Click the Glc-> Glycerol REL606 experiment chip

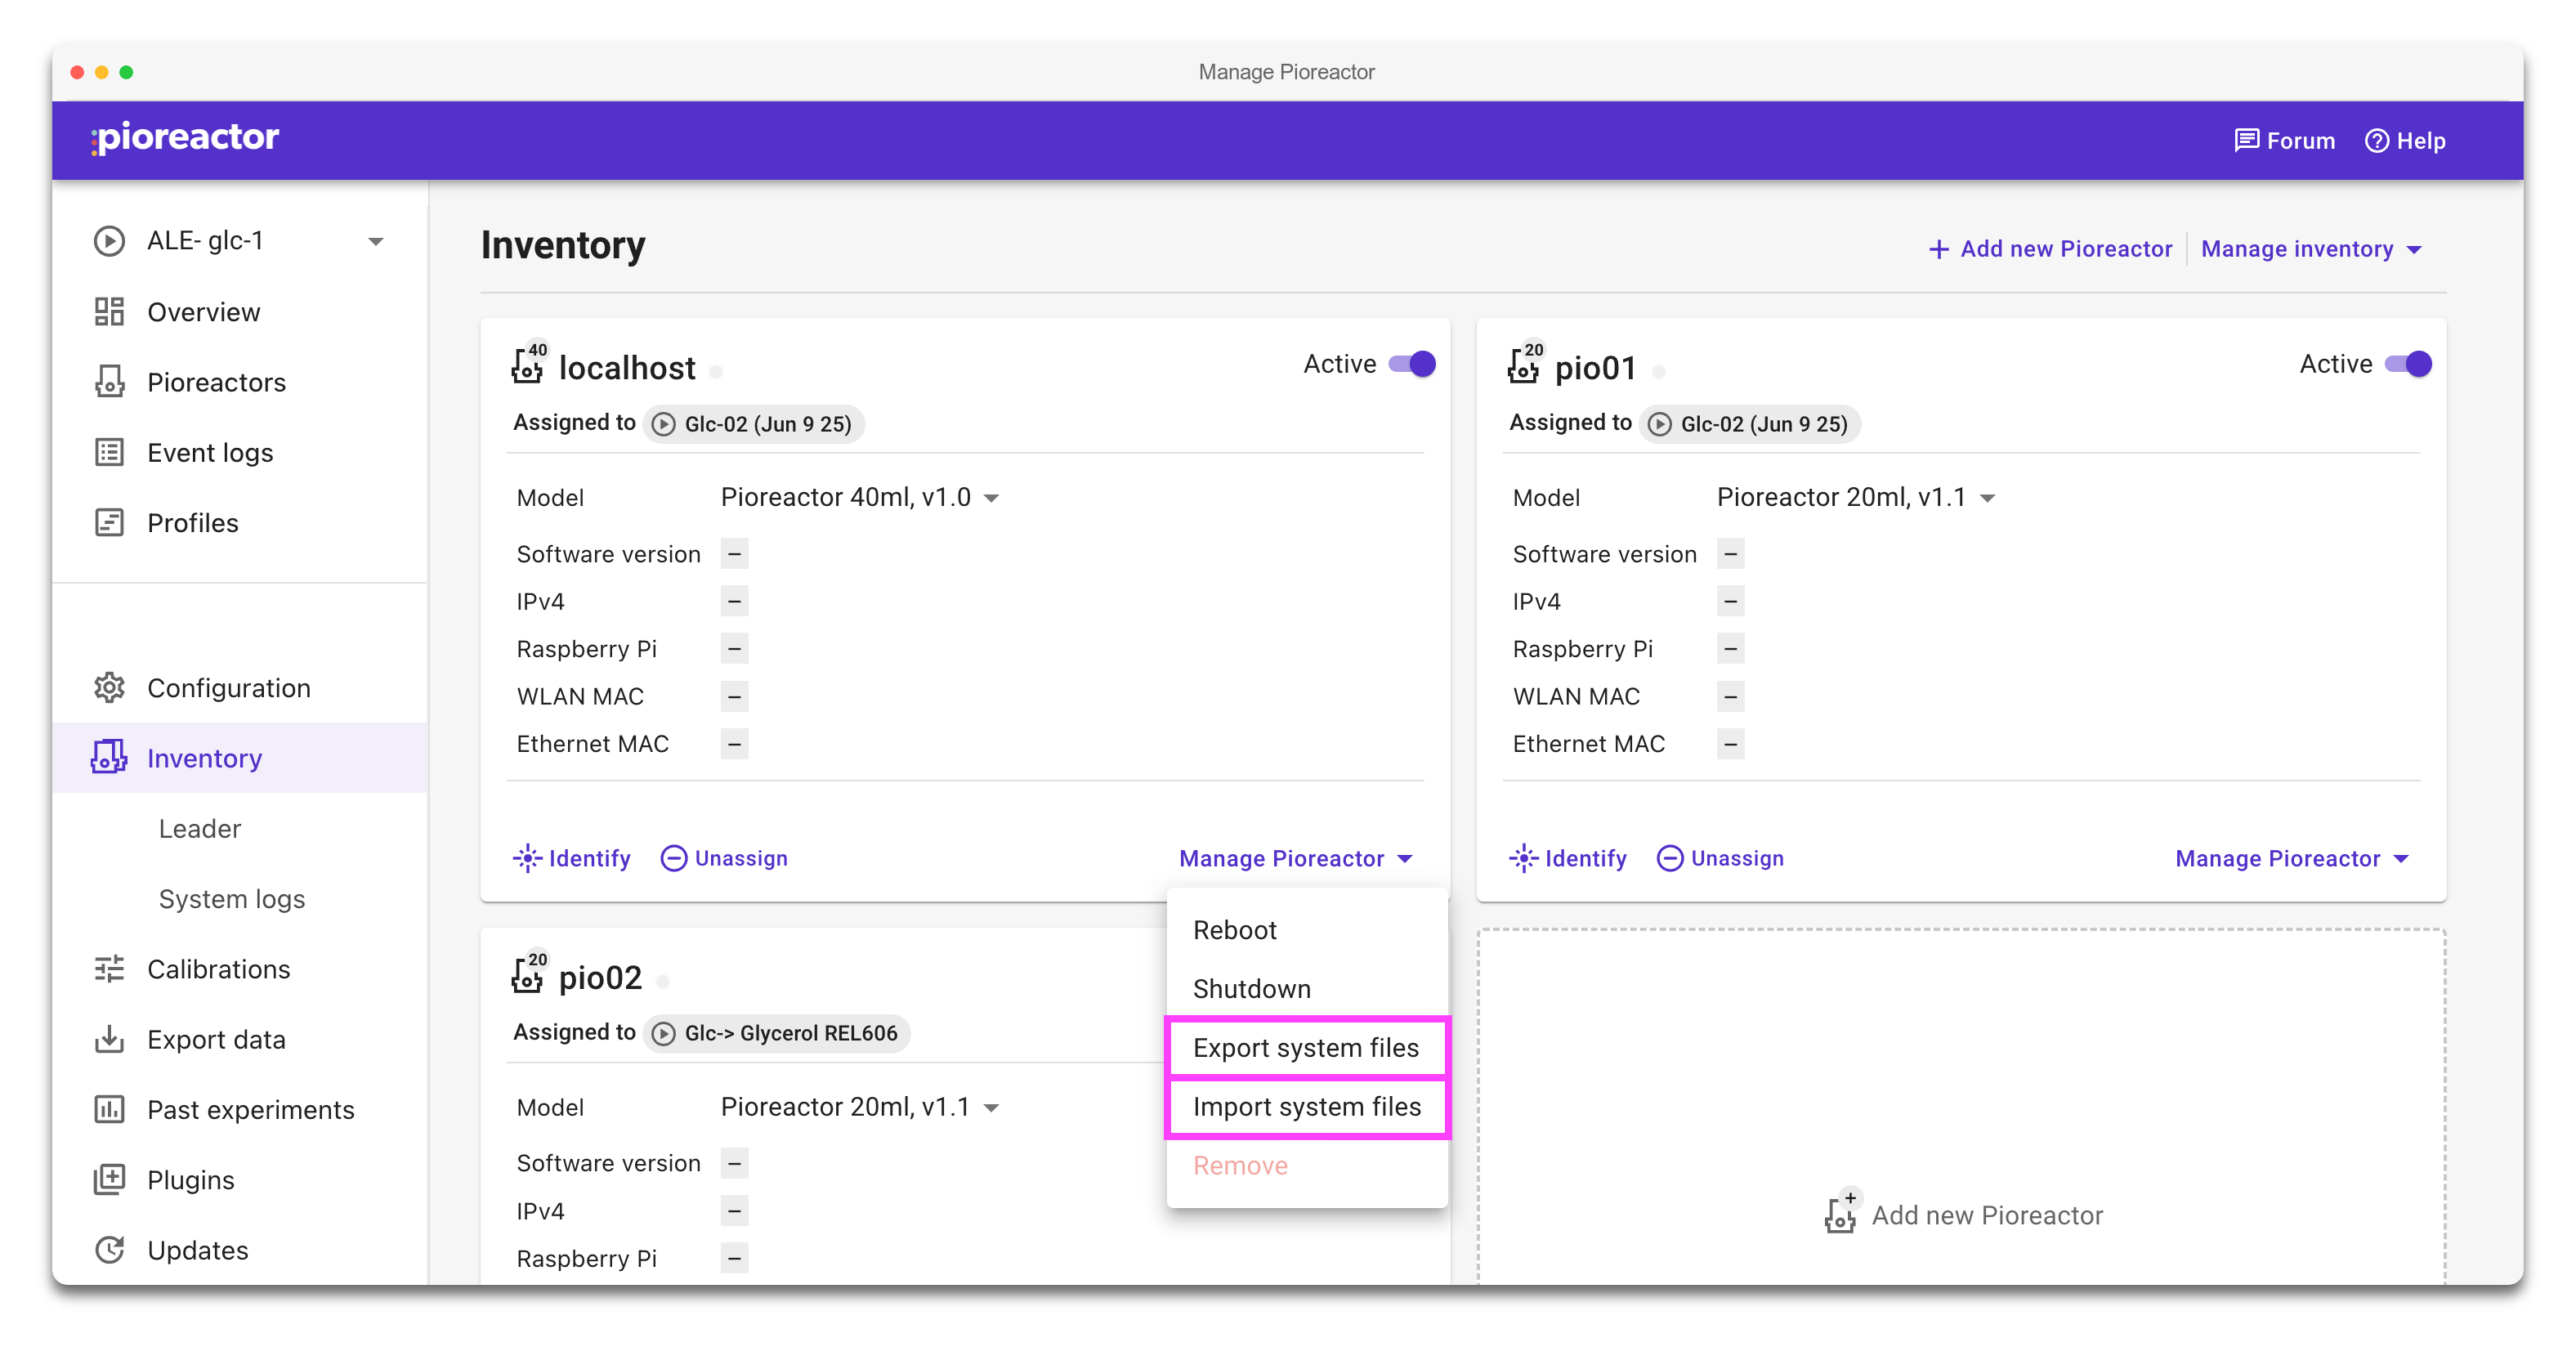[x=778, y=1033]
